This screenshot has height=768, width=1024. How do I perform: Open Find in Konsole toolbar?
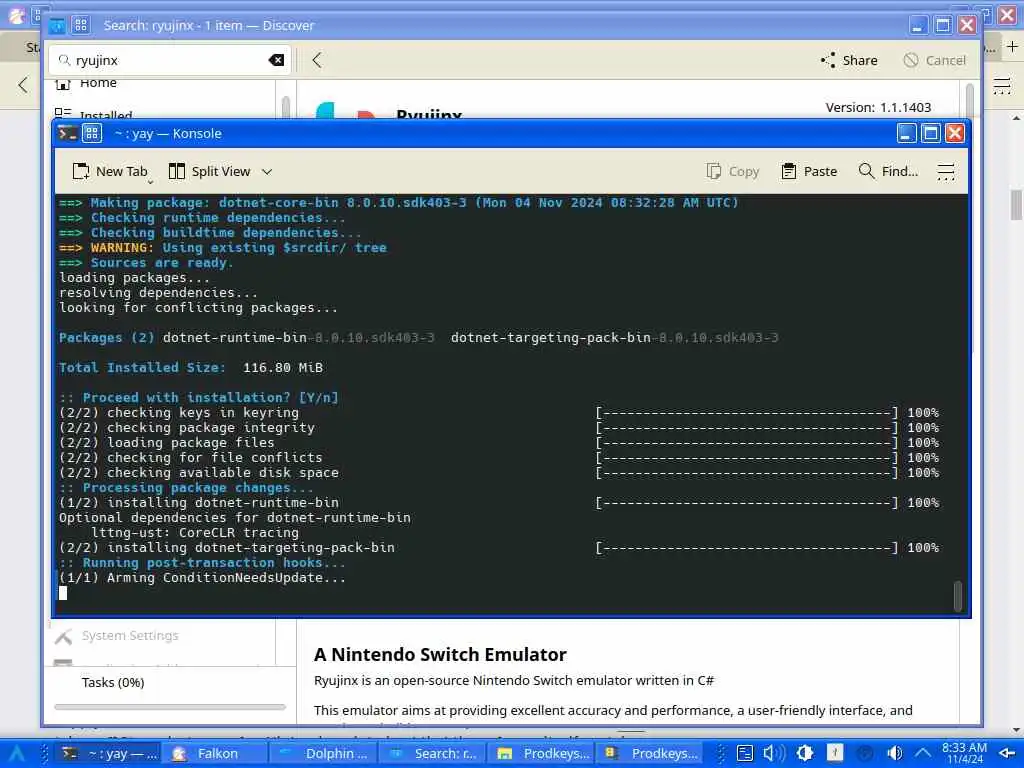click(x=888, y=171)
